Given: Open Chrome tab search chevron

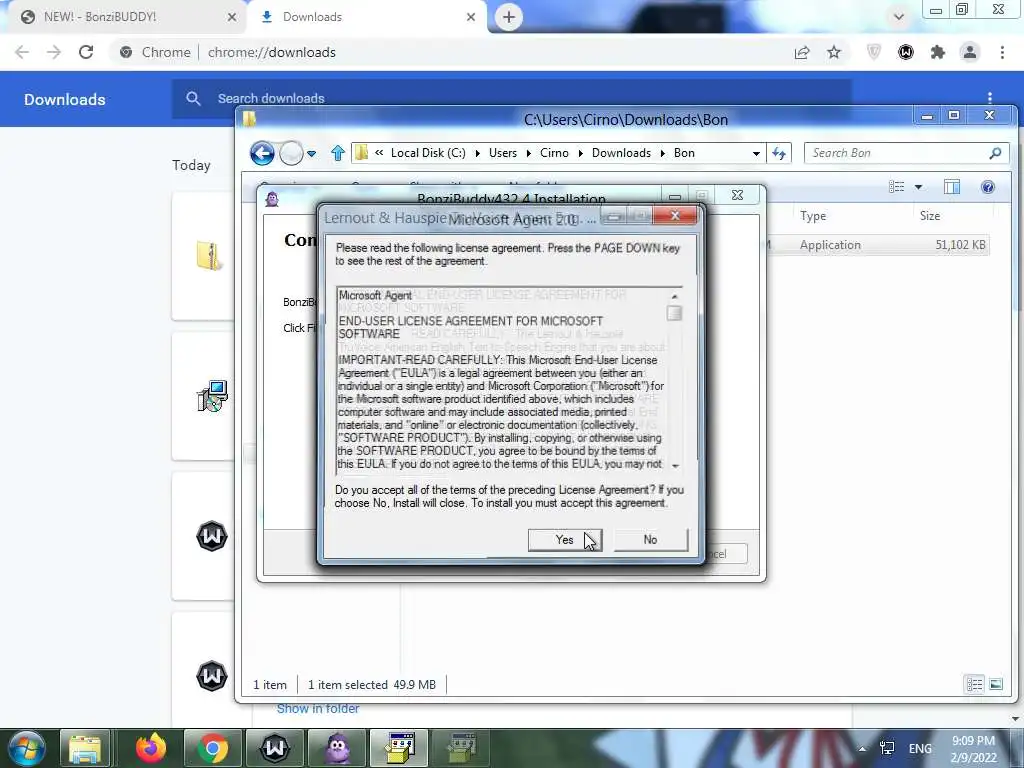Looking at the screenshot, I should pos(899,17).
